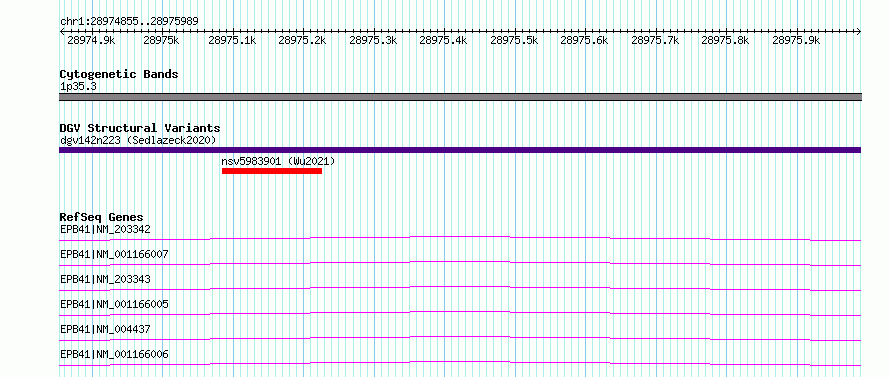Screen dimensions: 890x377
Task: Select the gray 1p35.3 cytogenetic band bar
Action: 460,97
